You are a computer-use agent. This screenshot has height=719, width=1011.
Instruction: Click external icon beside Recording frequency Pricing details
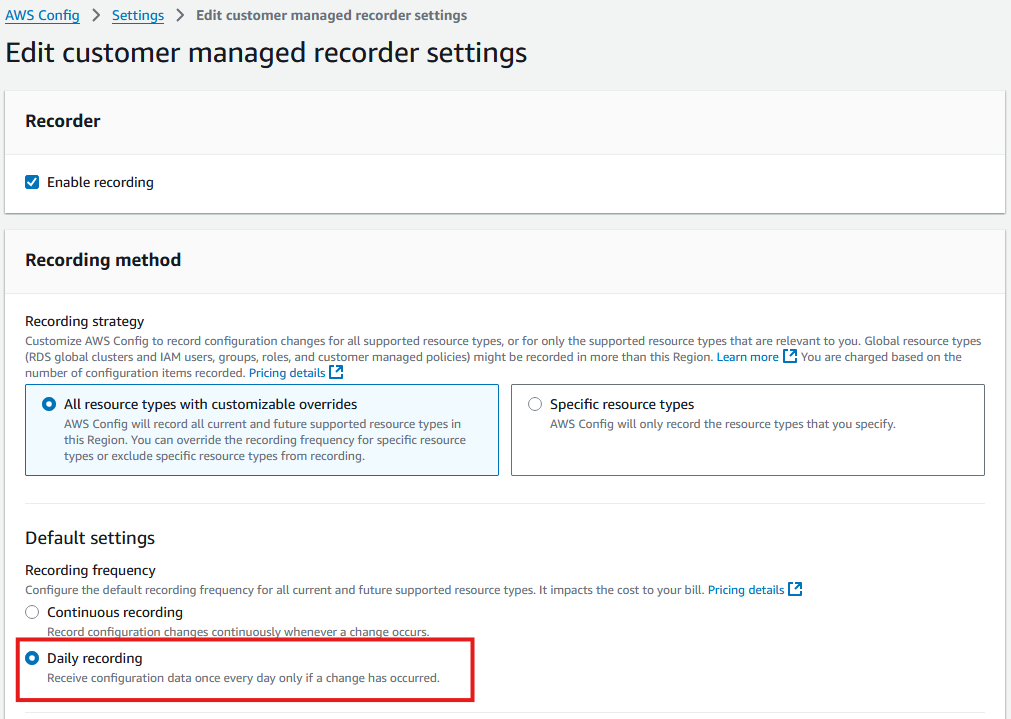point(795,589)
